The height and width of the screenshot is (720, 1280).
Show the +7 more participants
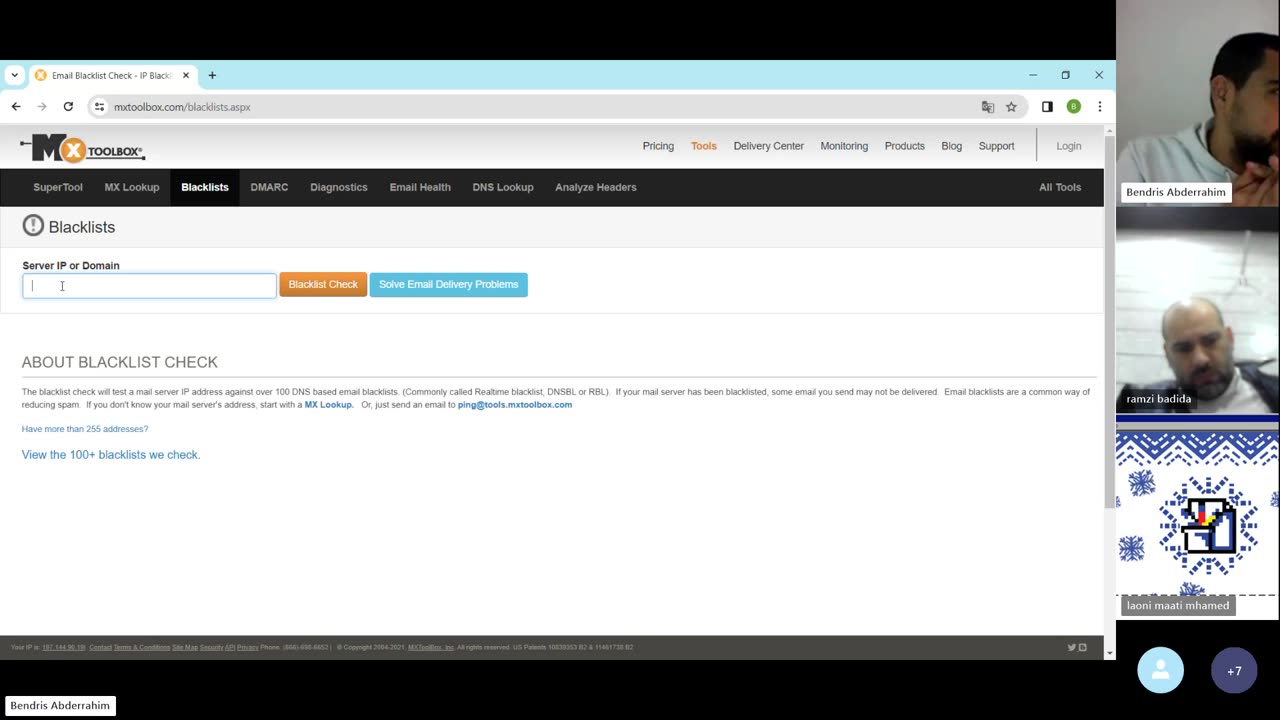pyautogui.click(x=1234, y=670)
